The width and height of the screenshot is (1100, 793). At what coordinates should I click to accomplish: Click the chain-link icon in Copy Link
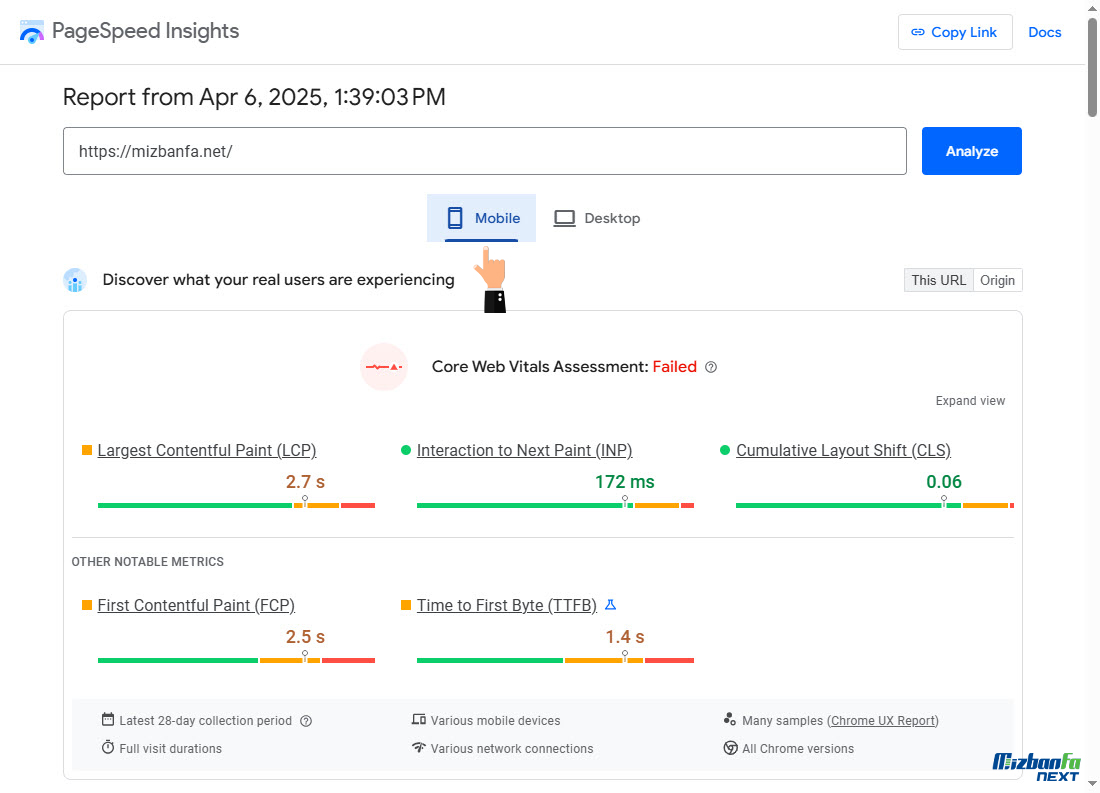click(917, 32)
